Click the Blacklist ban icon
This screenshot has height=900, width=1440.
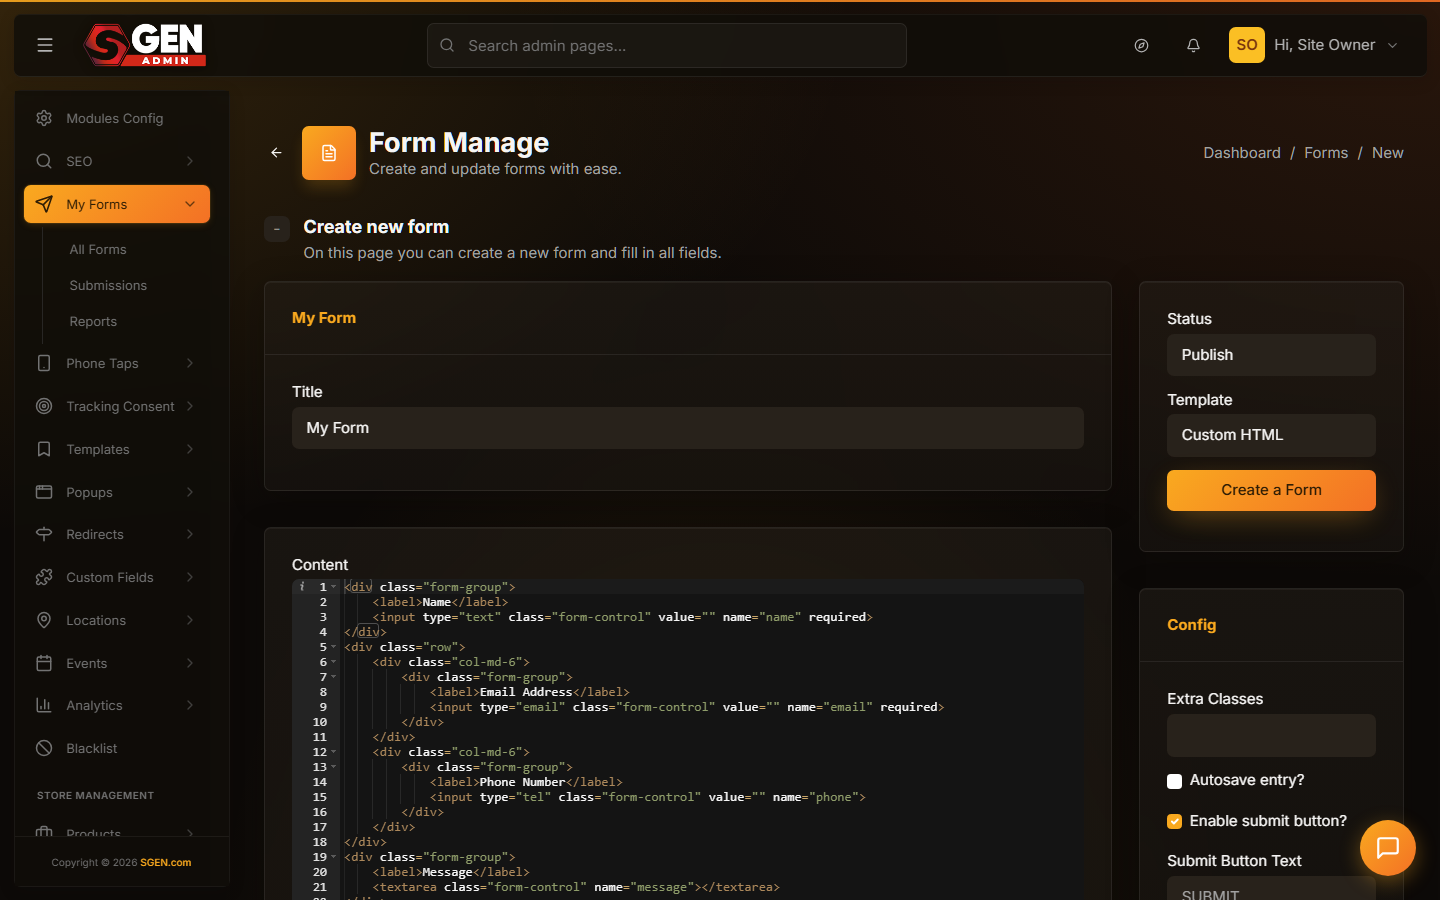(x=44, y=748)
